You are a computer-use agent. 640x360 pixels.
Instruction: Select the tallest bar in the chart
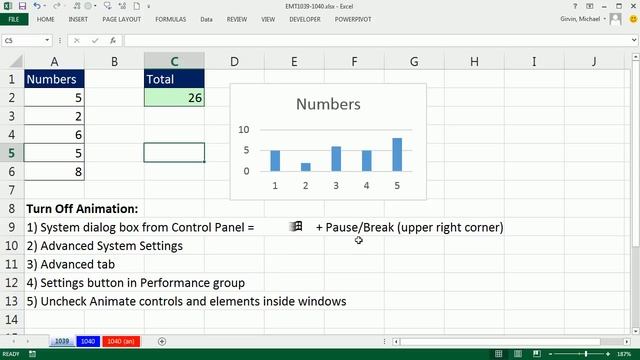397,155
